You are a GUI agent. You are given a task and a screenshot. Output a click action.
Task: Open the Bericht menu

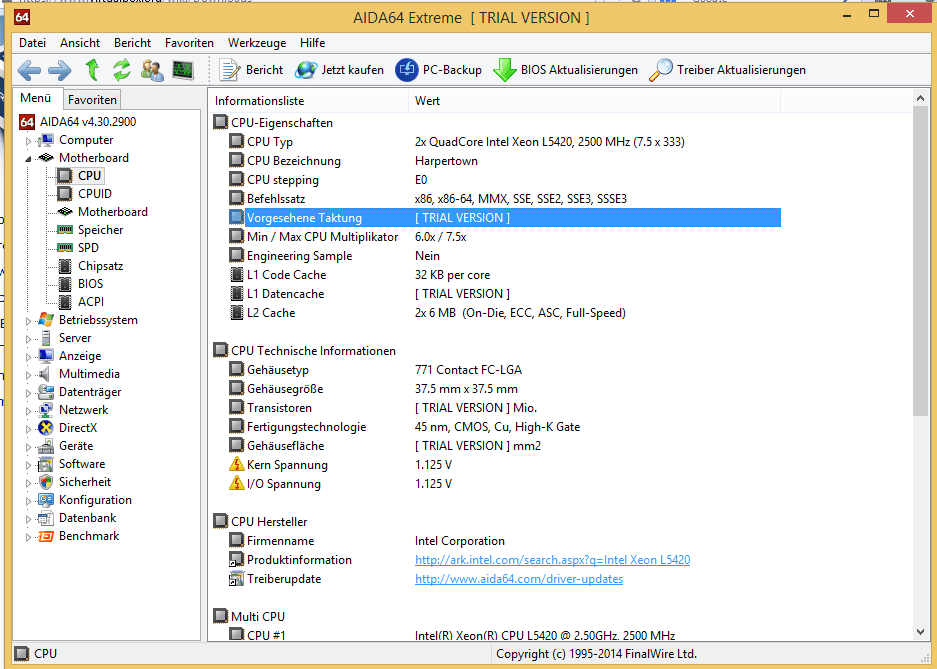(x=133, y=43)
